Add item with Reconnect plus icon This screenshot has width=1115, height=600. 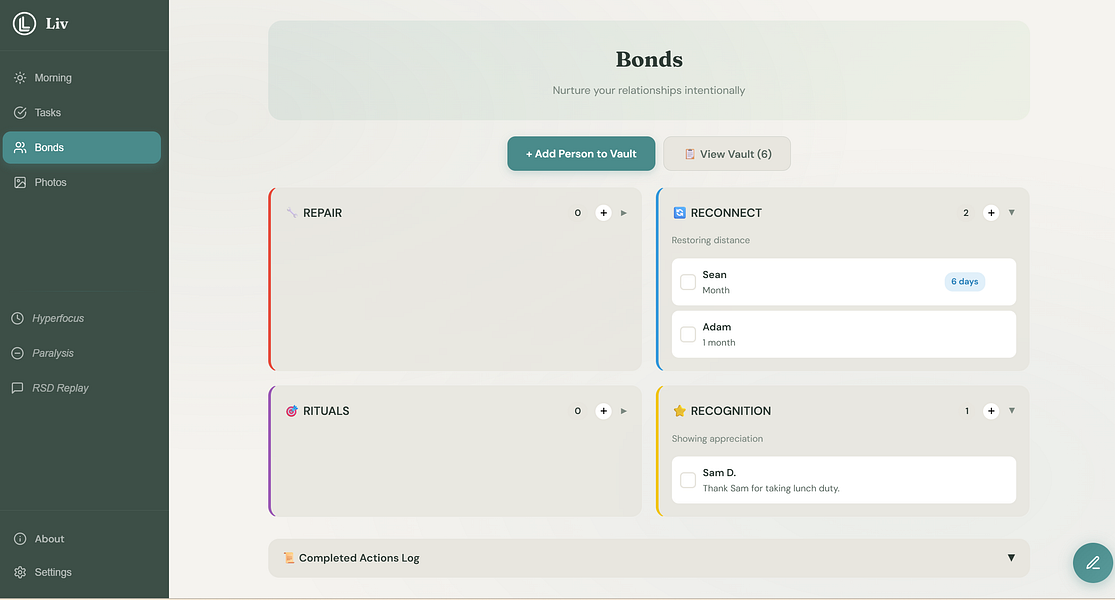coord(991,213)
